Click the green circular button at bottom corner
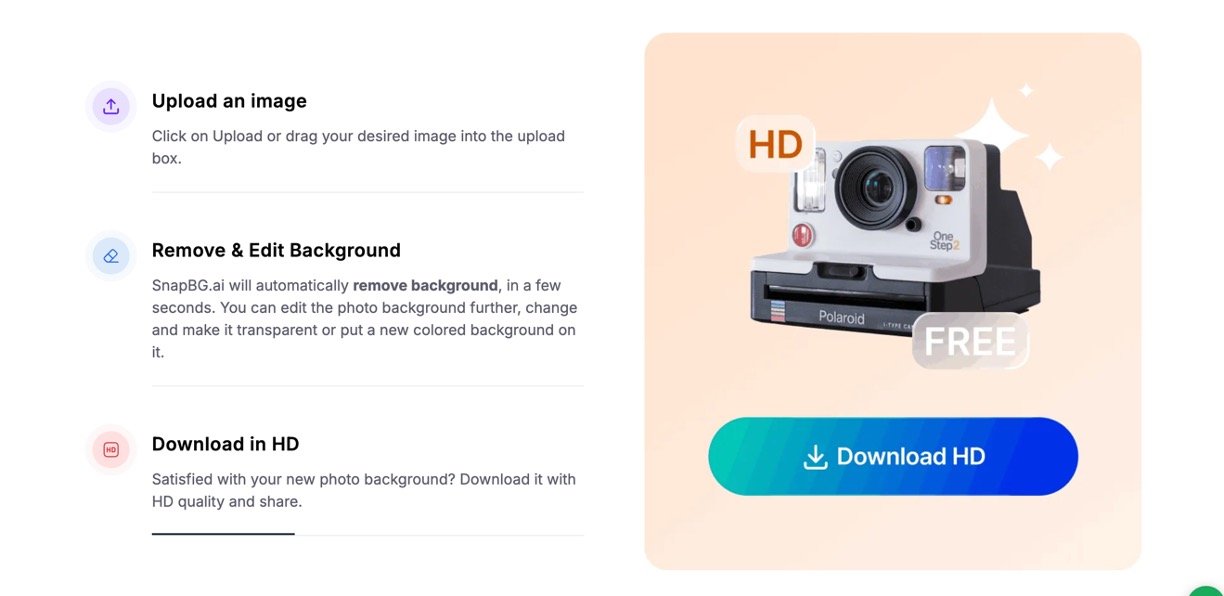This screenshot has width=1224, height=596. point(1206,591)
